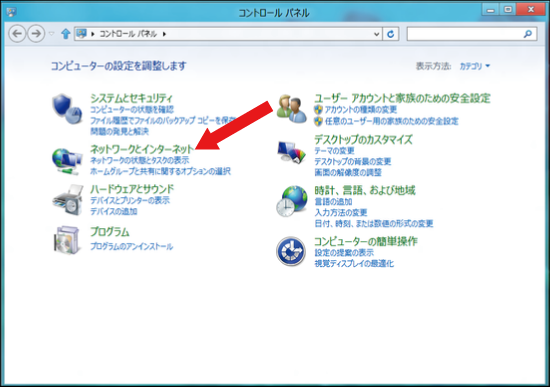Open ネットワークの状態とタスクの表示 link
Screen dimensions: 550x387
[140, 160]
